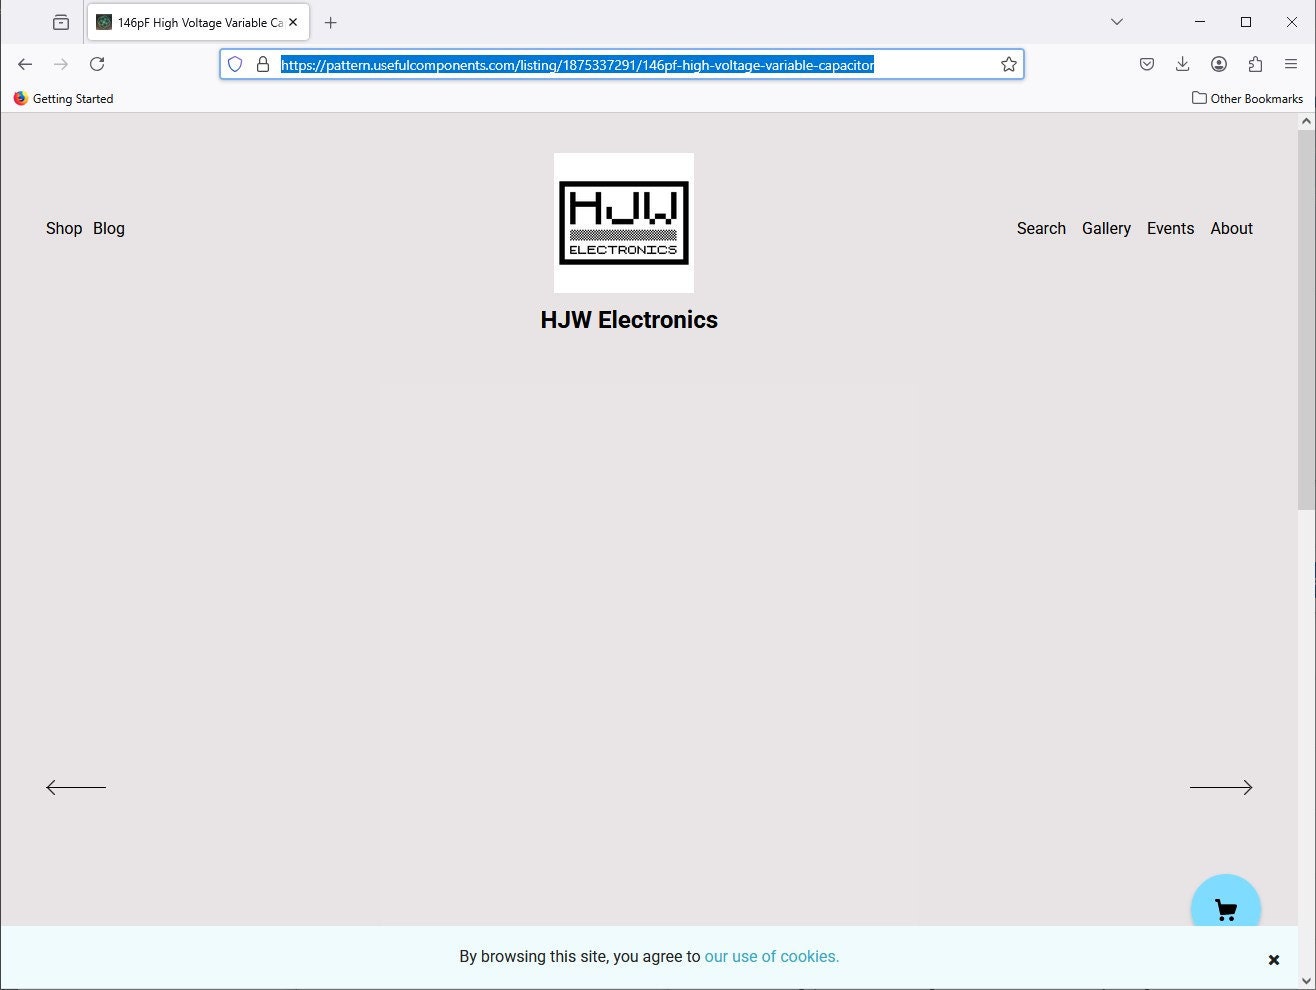The width and height of the screenshot is (1316, 990).
Task: Select the 146pF High Voltage Variable tab
Action: point(198,22)
